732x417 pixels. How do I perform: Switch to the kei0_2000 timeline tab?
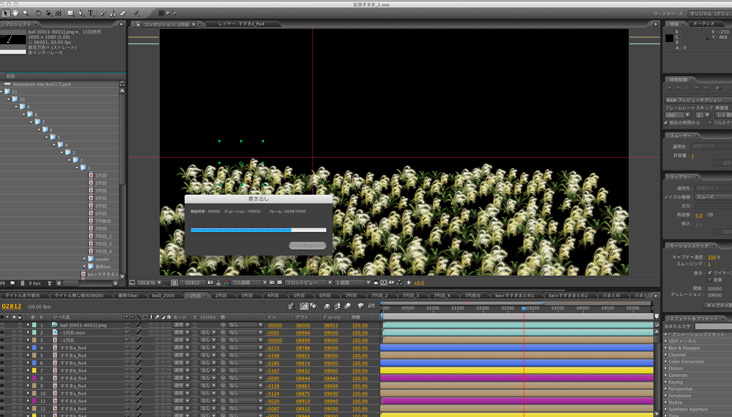point(162,296)
